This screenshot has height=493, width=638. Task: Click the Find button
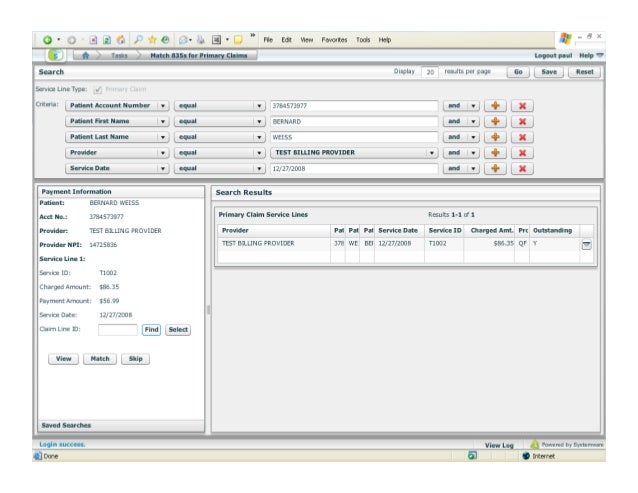click(x=151, y=329)
